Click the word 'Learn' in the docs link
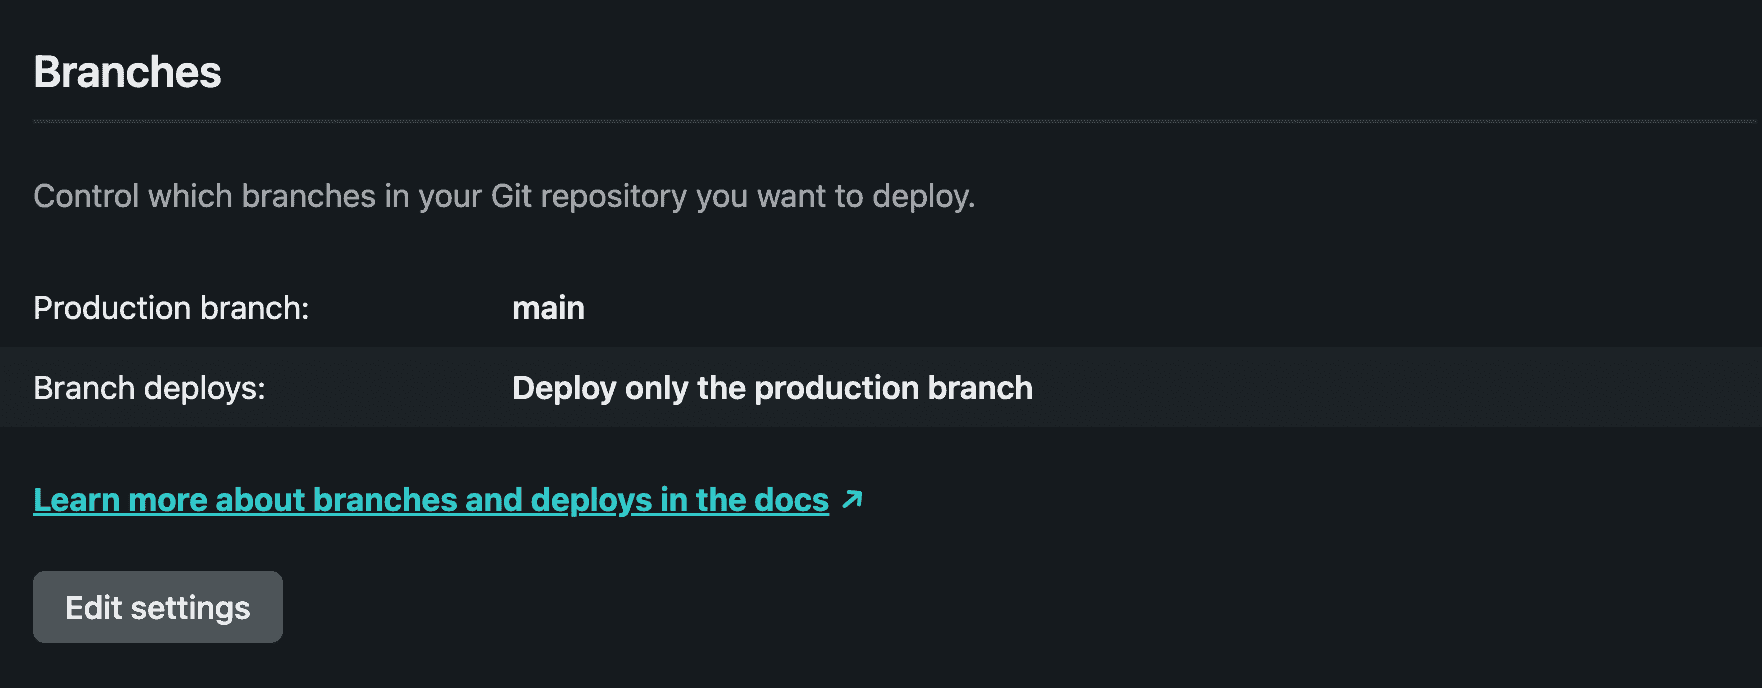Image resolution: width=1762 pixels, height=688 pixels. tap(76, 500)
